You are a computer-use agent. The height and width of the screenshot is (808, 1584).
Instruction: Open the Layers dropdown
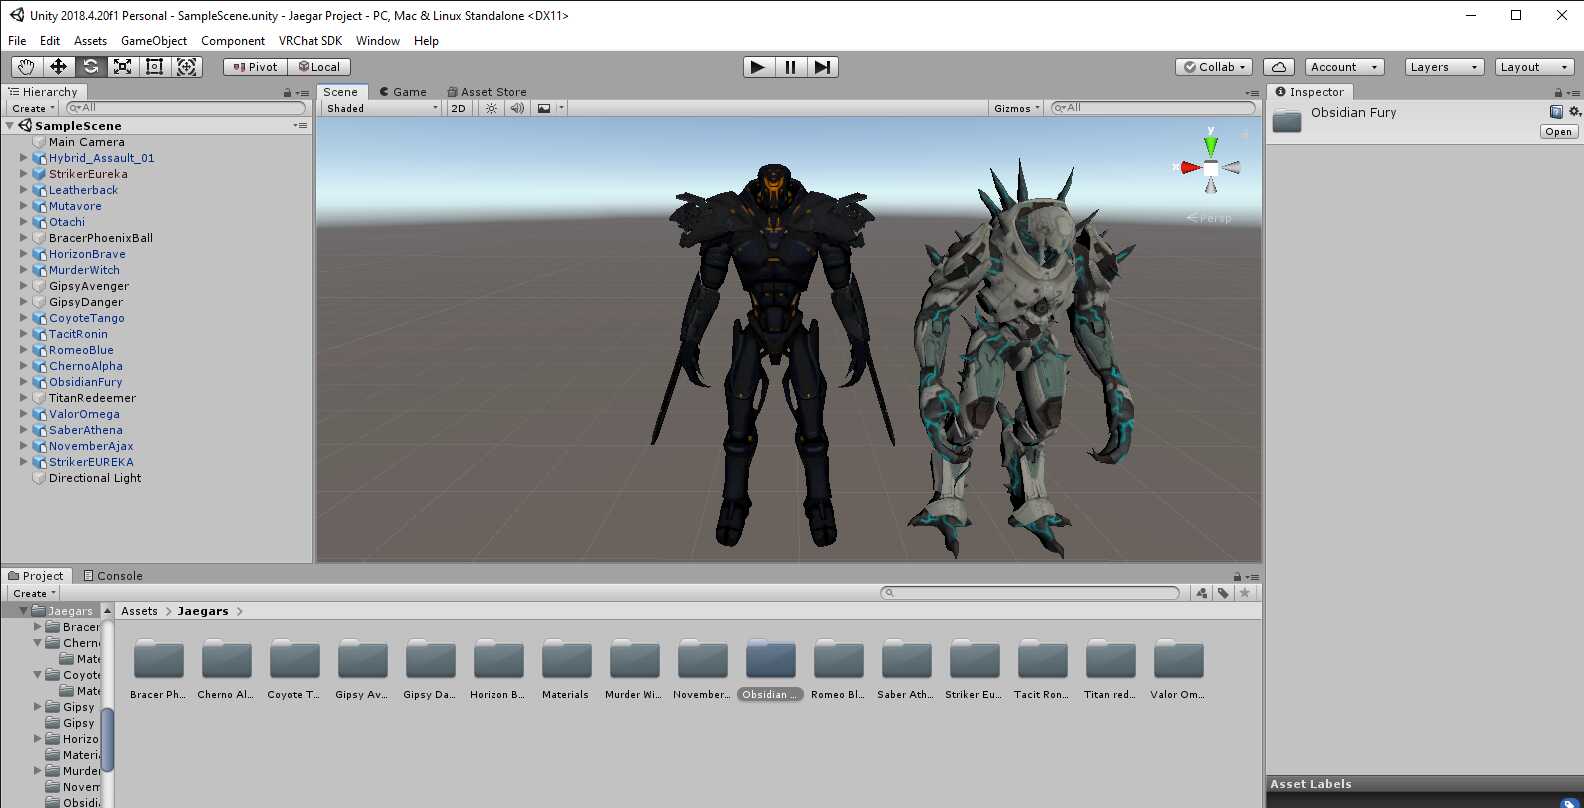click(x=1443, y=67)
